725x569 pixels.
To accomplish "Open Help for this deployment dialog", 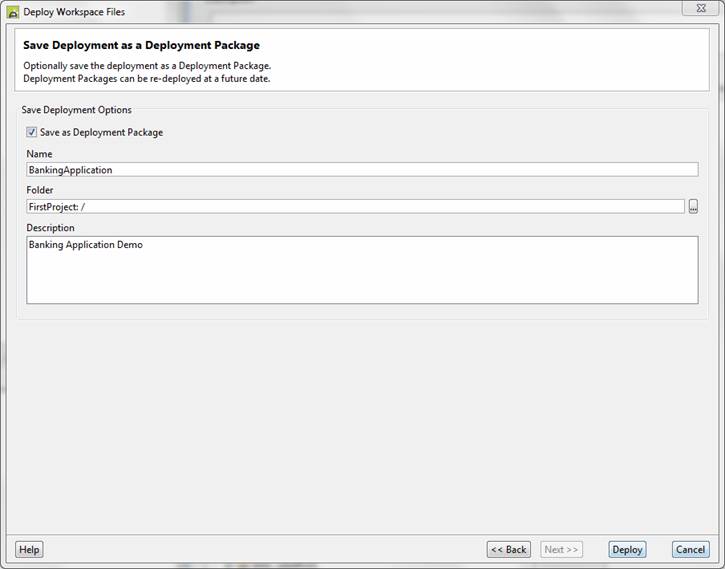I will (29, 549).
